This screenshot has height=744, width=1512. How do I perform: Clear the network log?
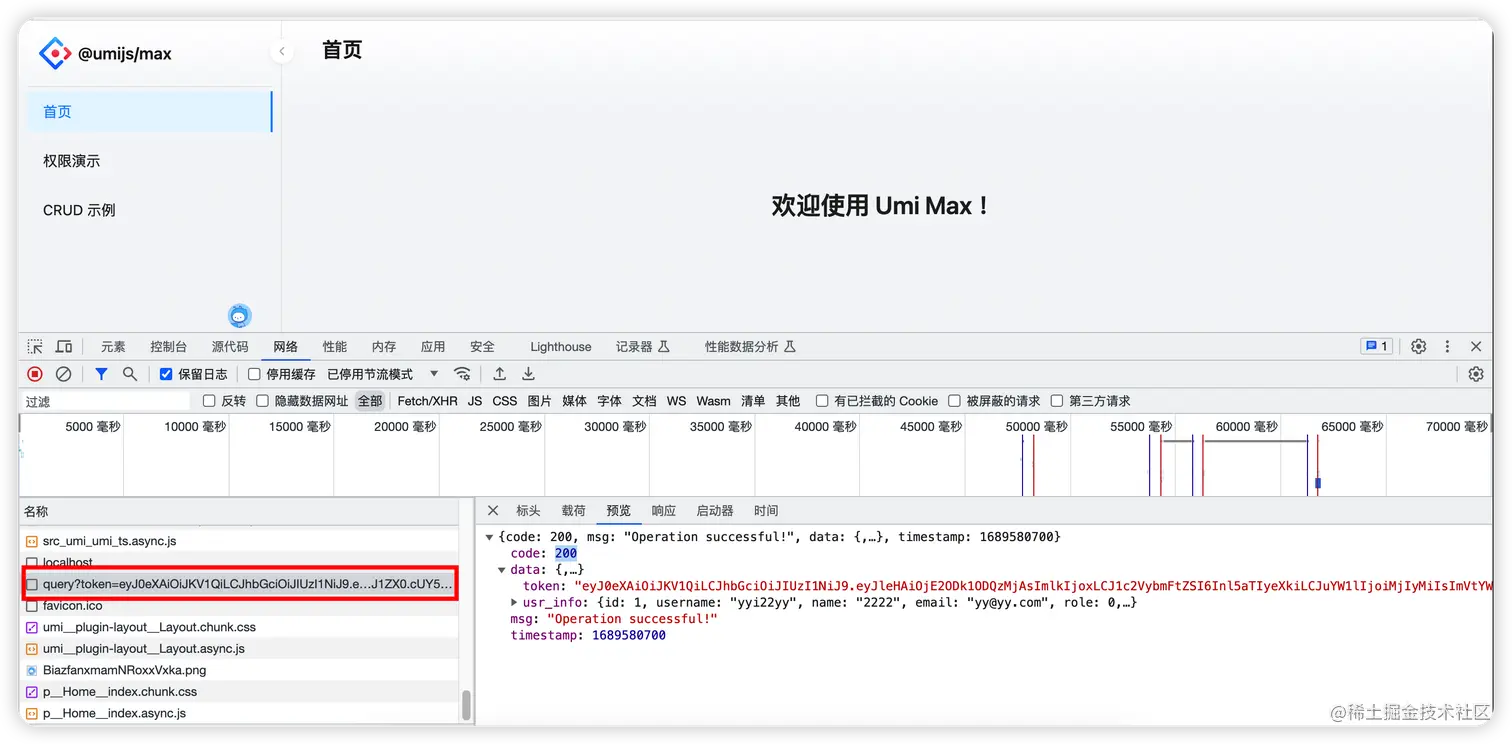(x=63, y=374)
